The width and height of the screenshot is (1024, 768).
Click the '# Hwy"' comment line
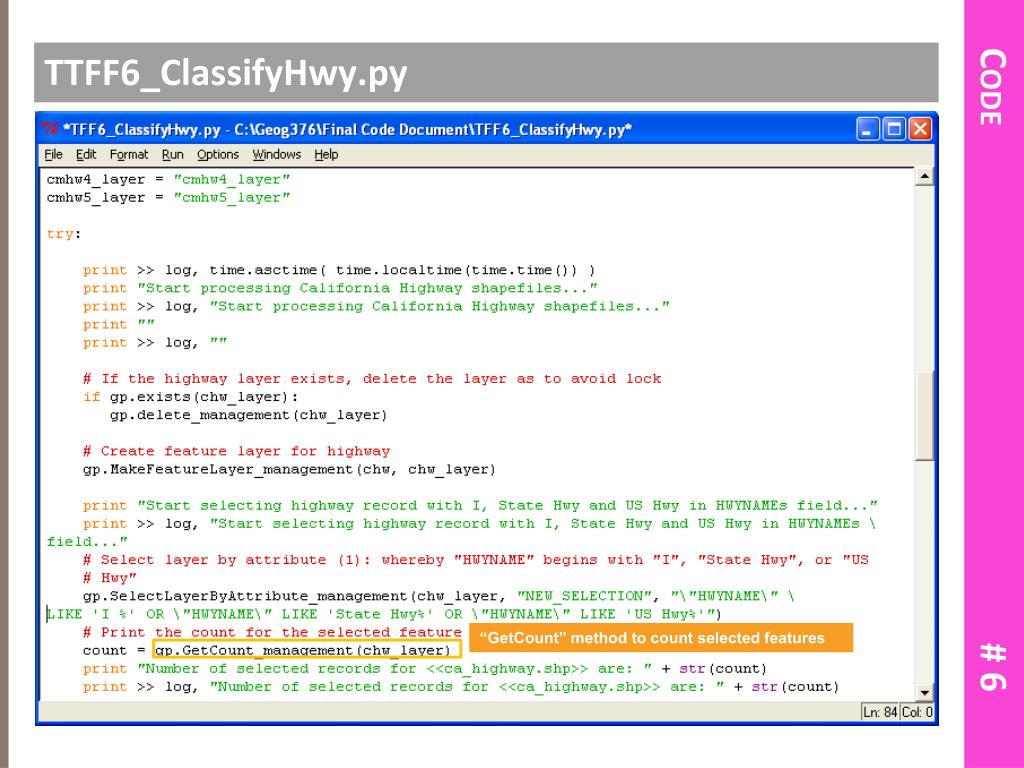[110, 578]
